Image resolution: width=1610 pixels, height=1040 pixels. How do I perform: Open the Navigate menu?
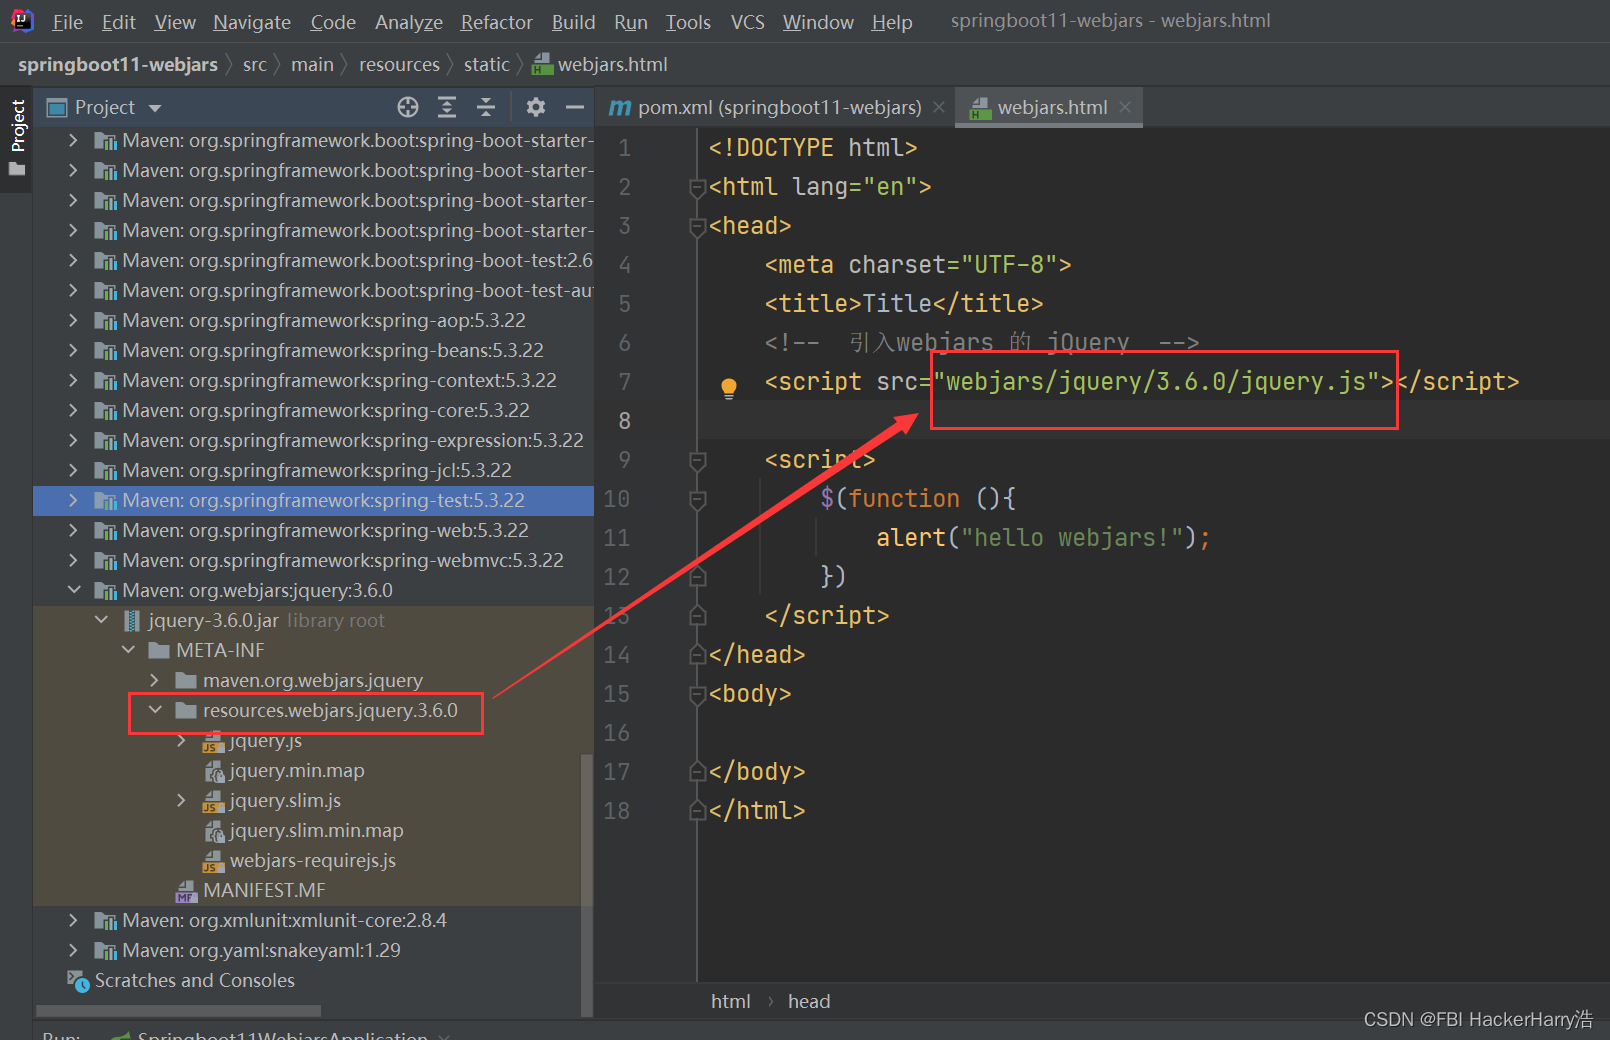[x=252, y=22]
